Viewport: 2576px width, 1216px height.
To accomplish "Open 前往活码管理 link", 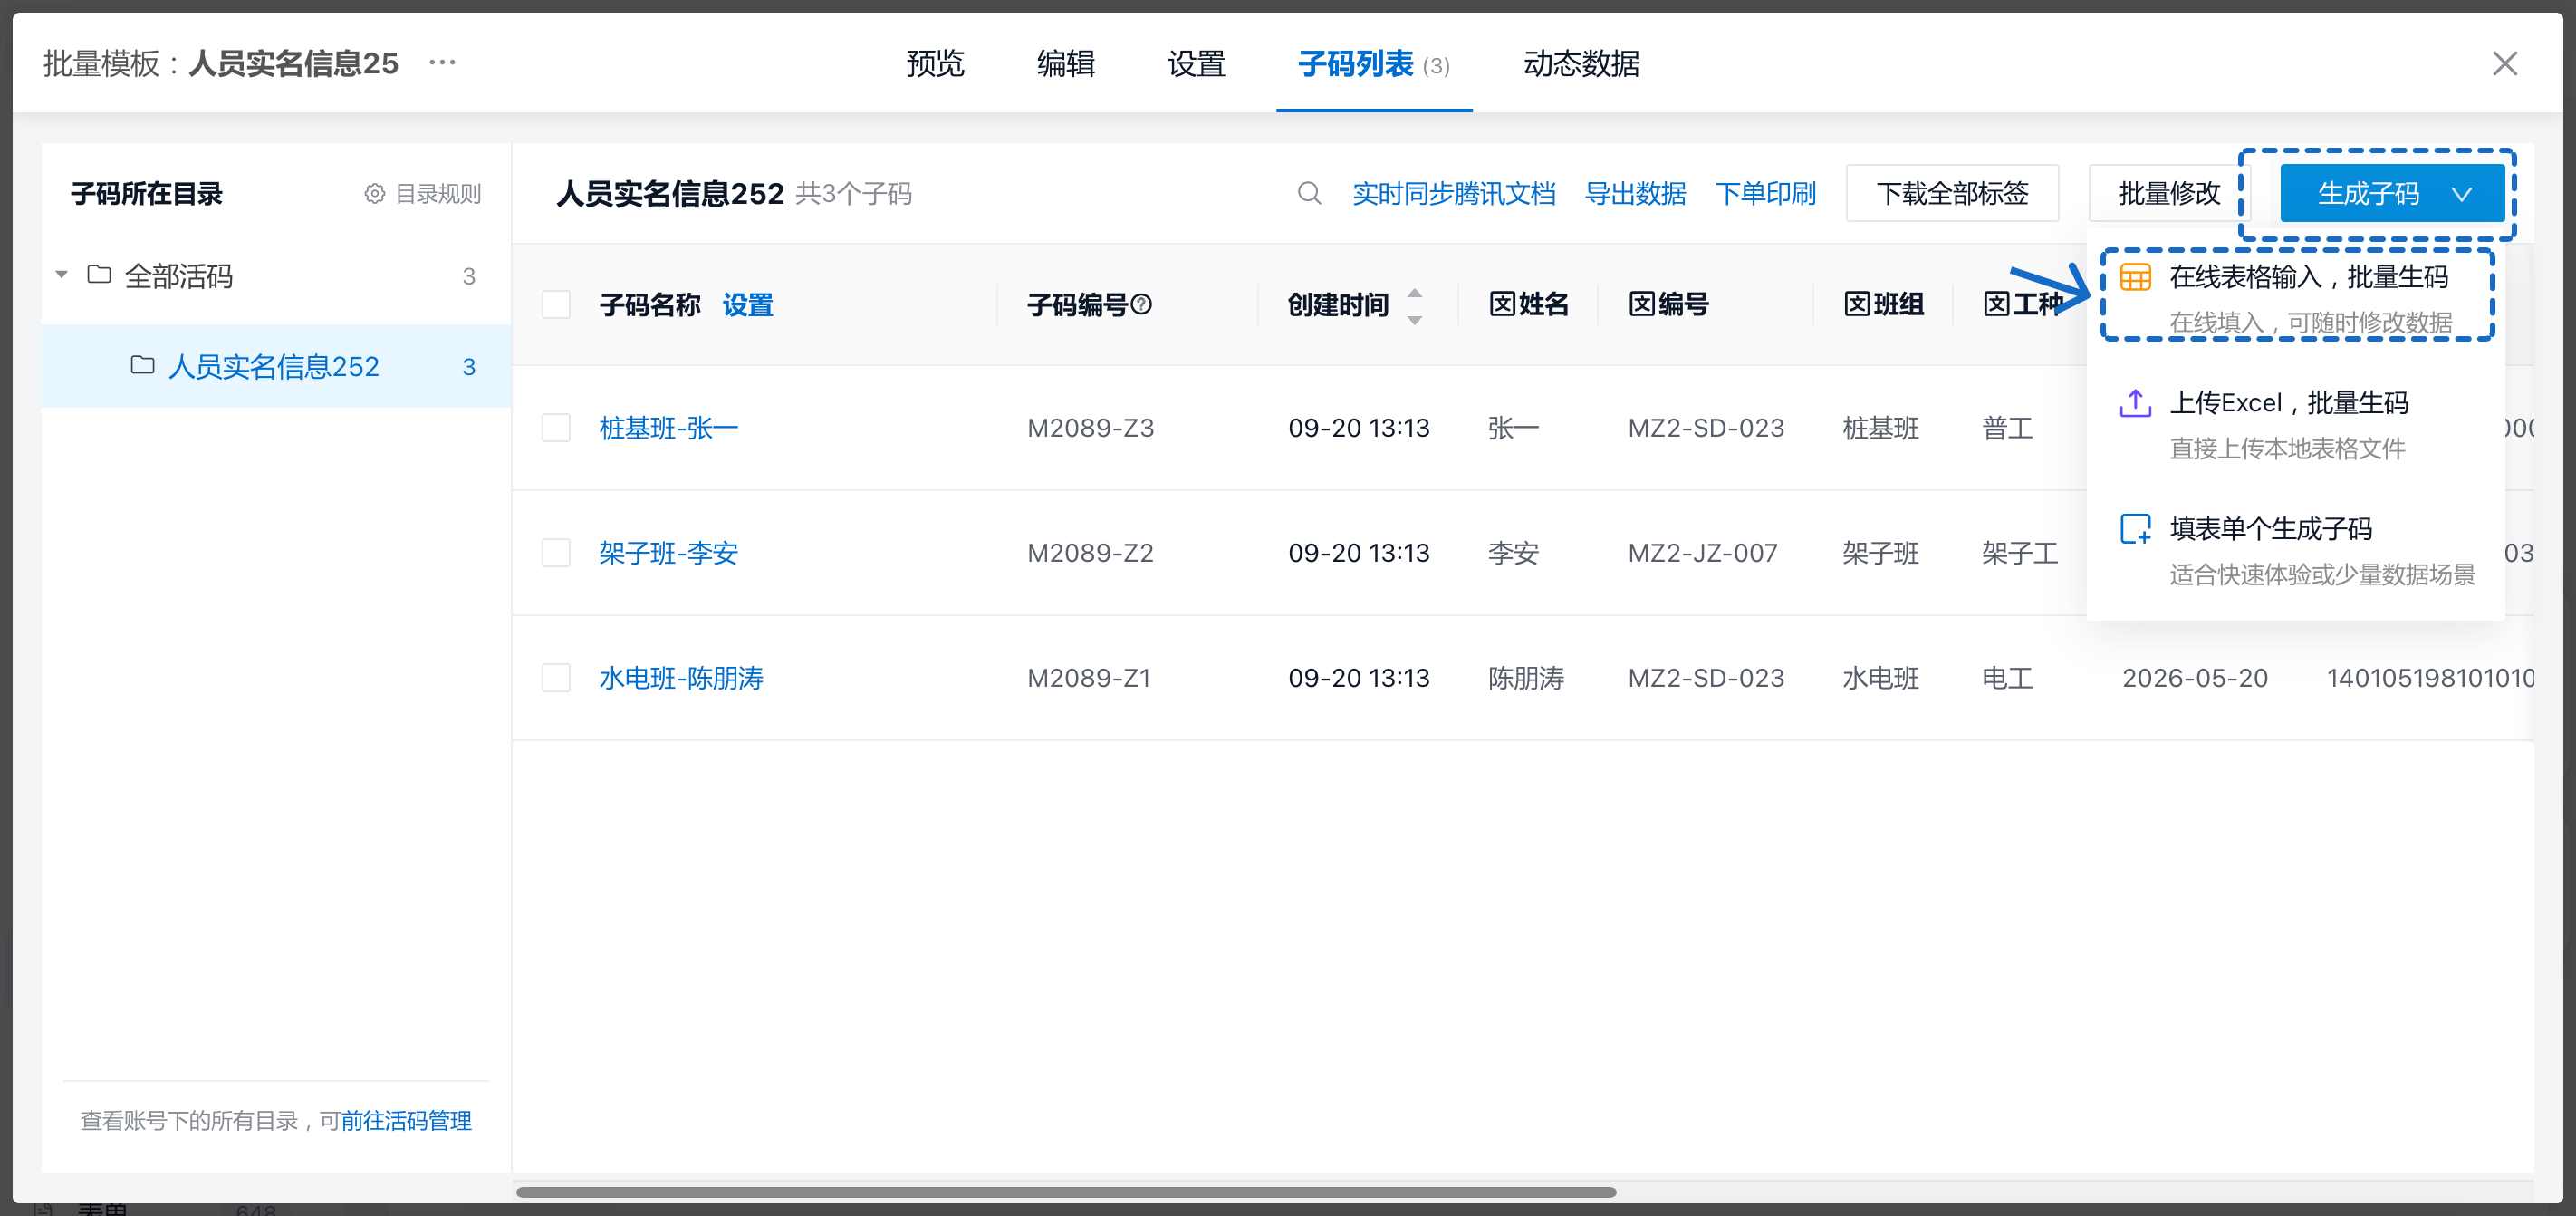I will 406,1120.
